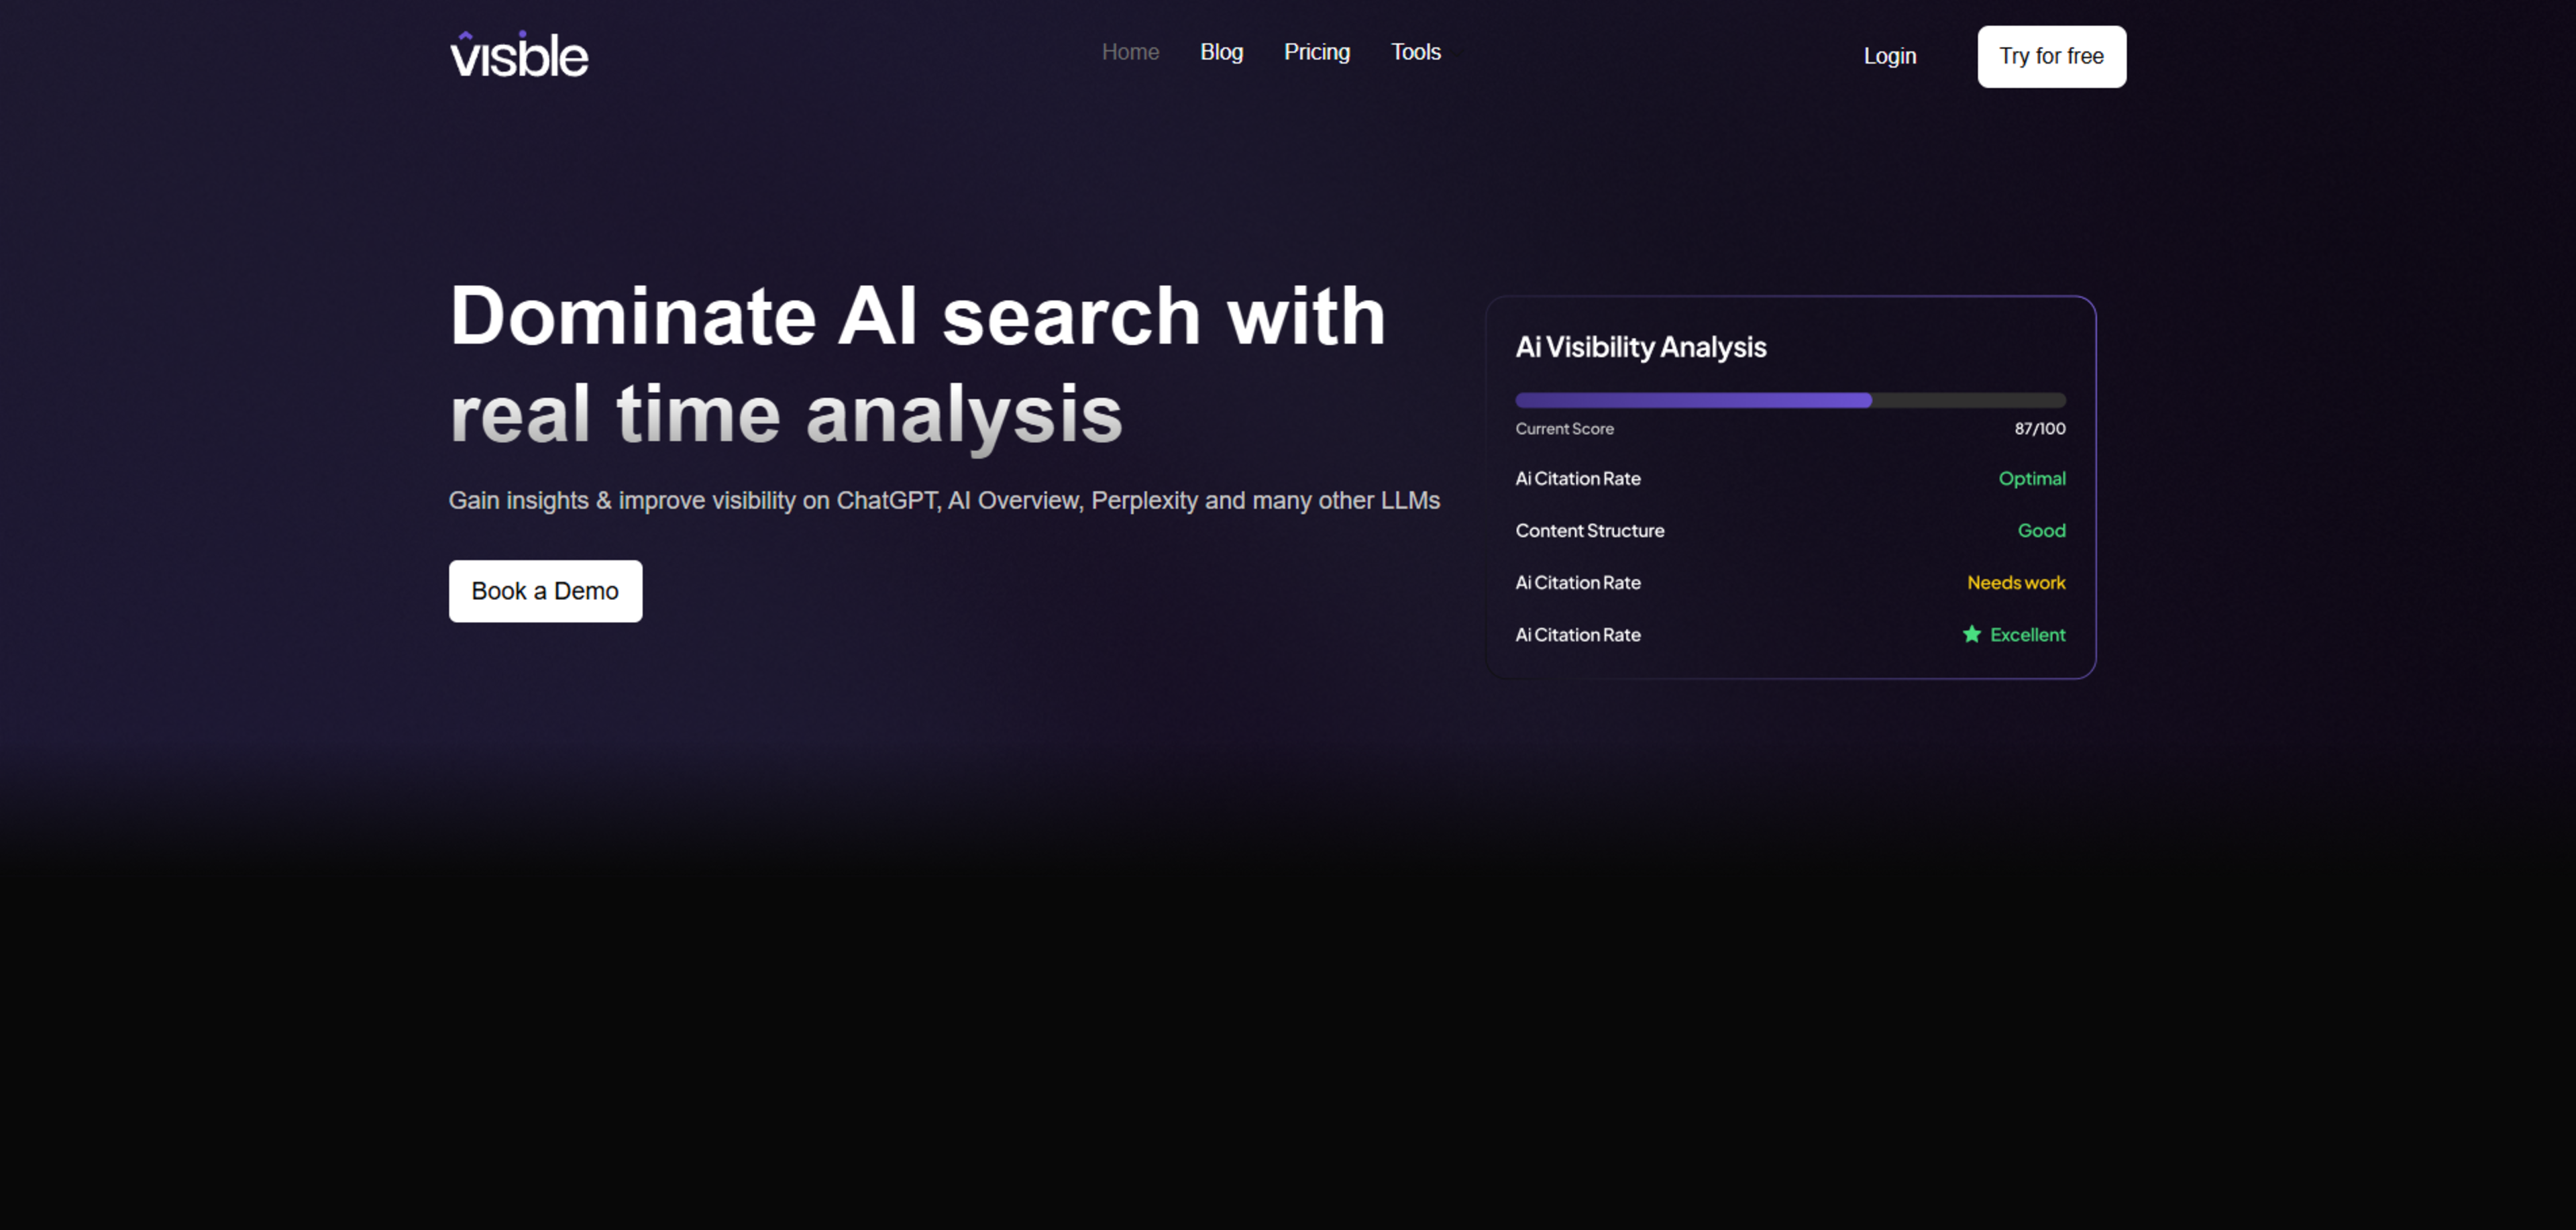This screenshot has height=1230, width=2576.
Task: Click the Dominate AI search headline
Action: point(917,364)
